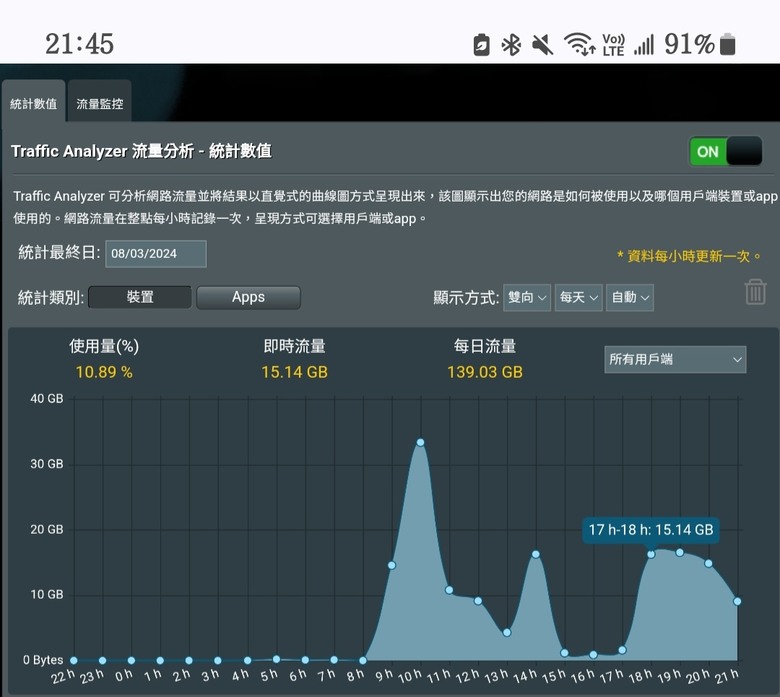
Task: Click the 統計最終日 date field 08/03/2024
Action: click(156, 254)
